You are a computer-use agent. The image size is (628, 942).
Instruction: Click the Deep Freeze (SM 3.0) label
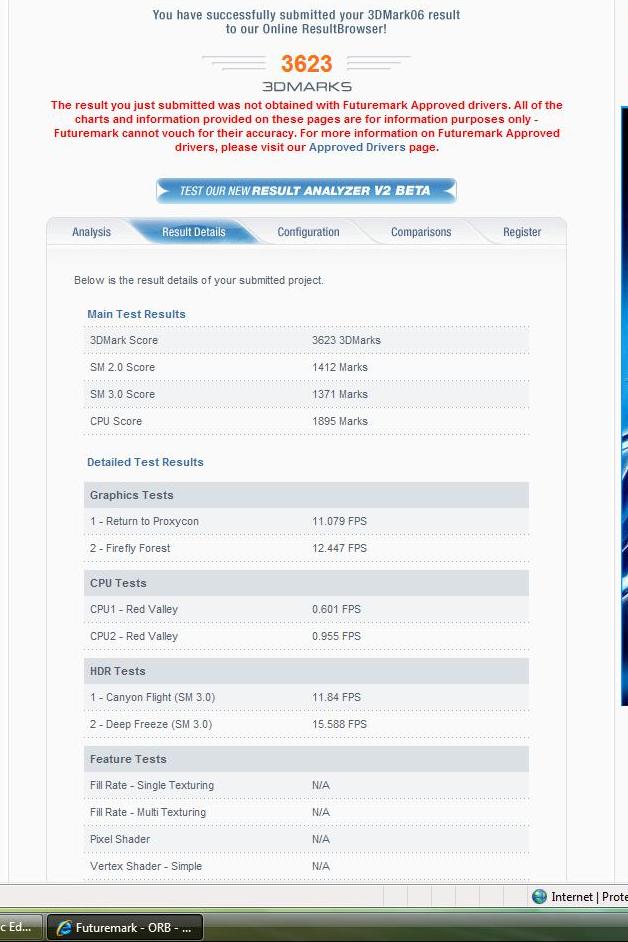(x=151, y=725)
